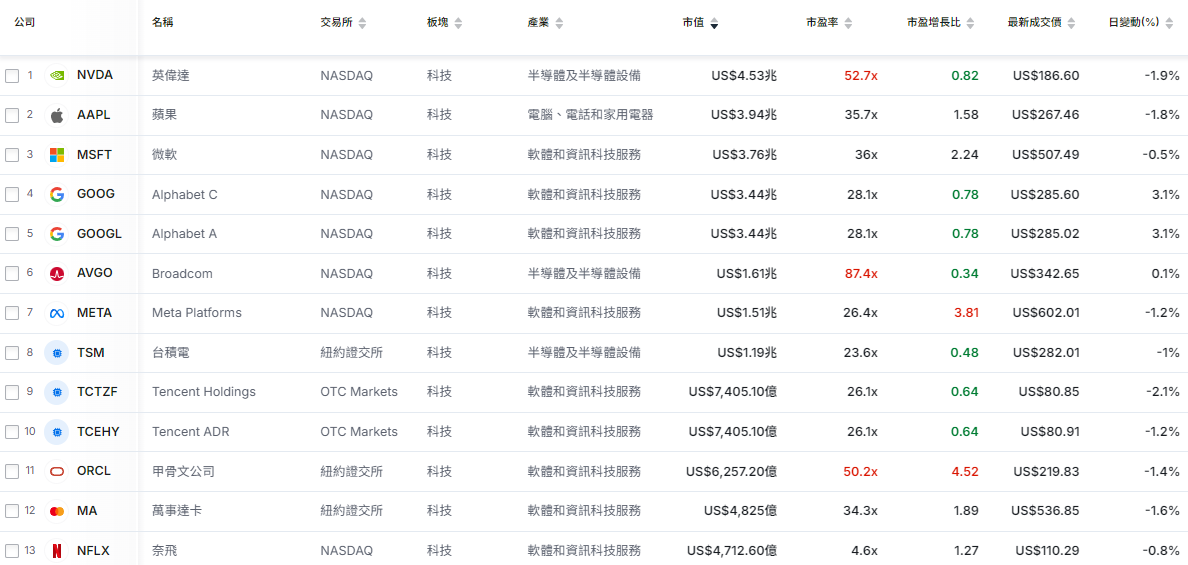
Task: Click the Apple logo icon
Action: [x=57, y=115]
